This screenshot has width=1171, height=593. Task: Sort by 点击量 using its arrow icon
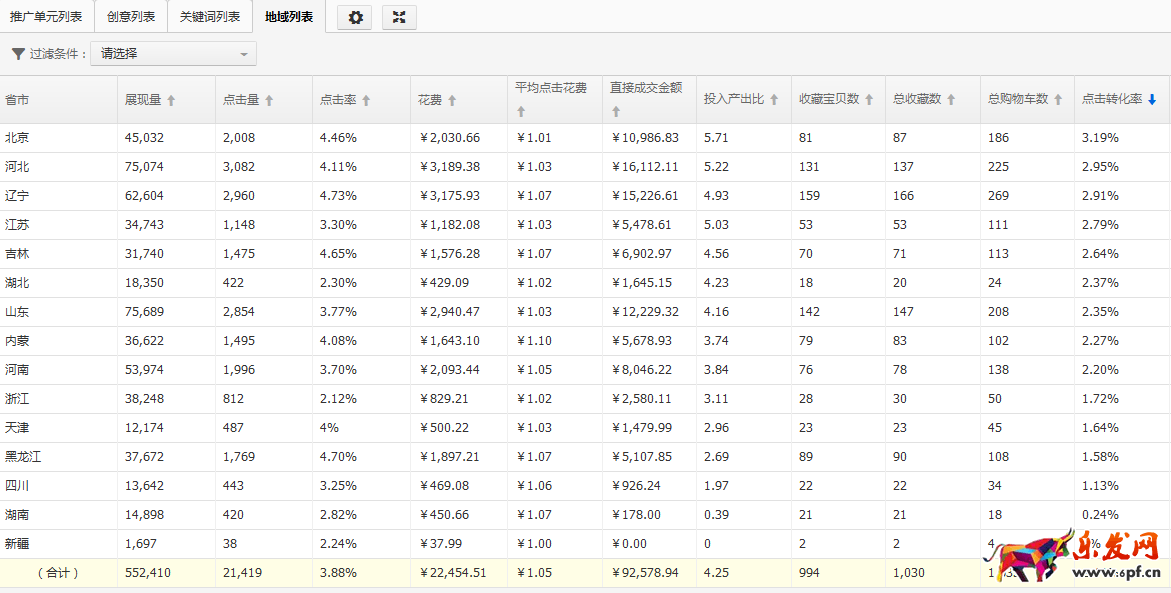point(269,100)
